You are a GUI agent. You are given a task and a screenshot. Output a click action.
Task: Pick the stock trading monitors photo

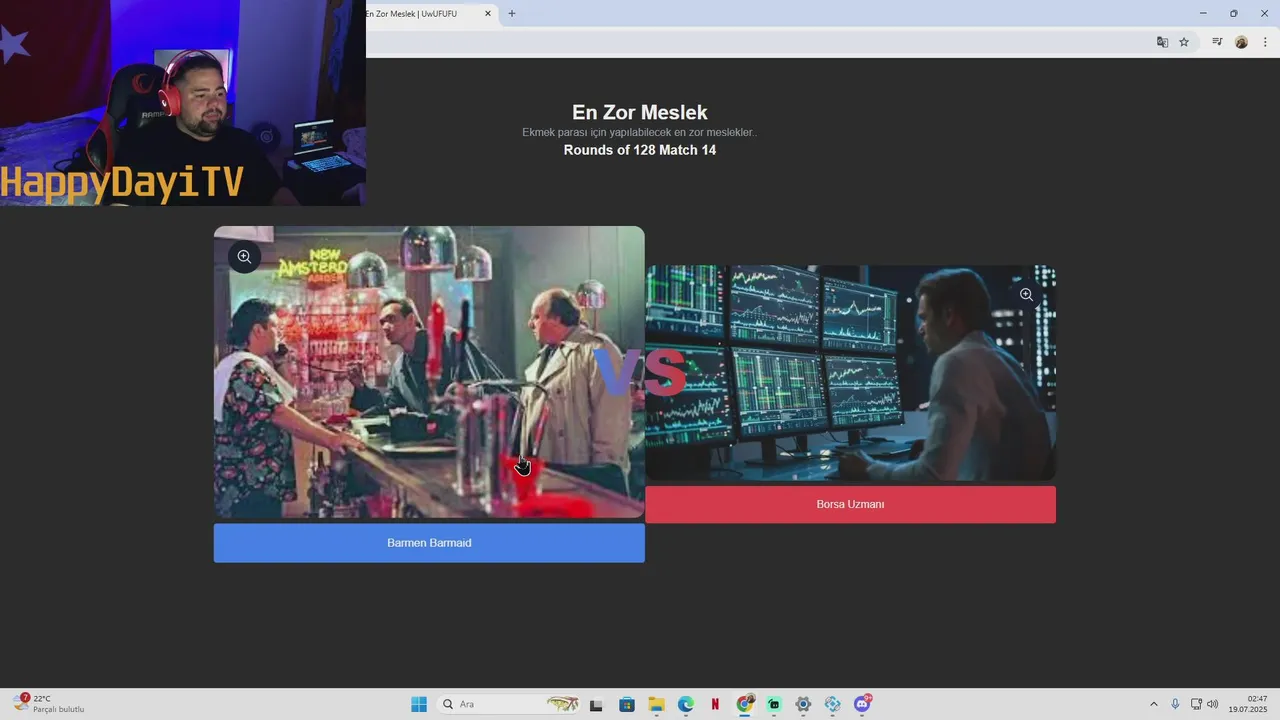coord(850,373)
